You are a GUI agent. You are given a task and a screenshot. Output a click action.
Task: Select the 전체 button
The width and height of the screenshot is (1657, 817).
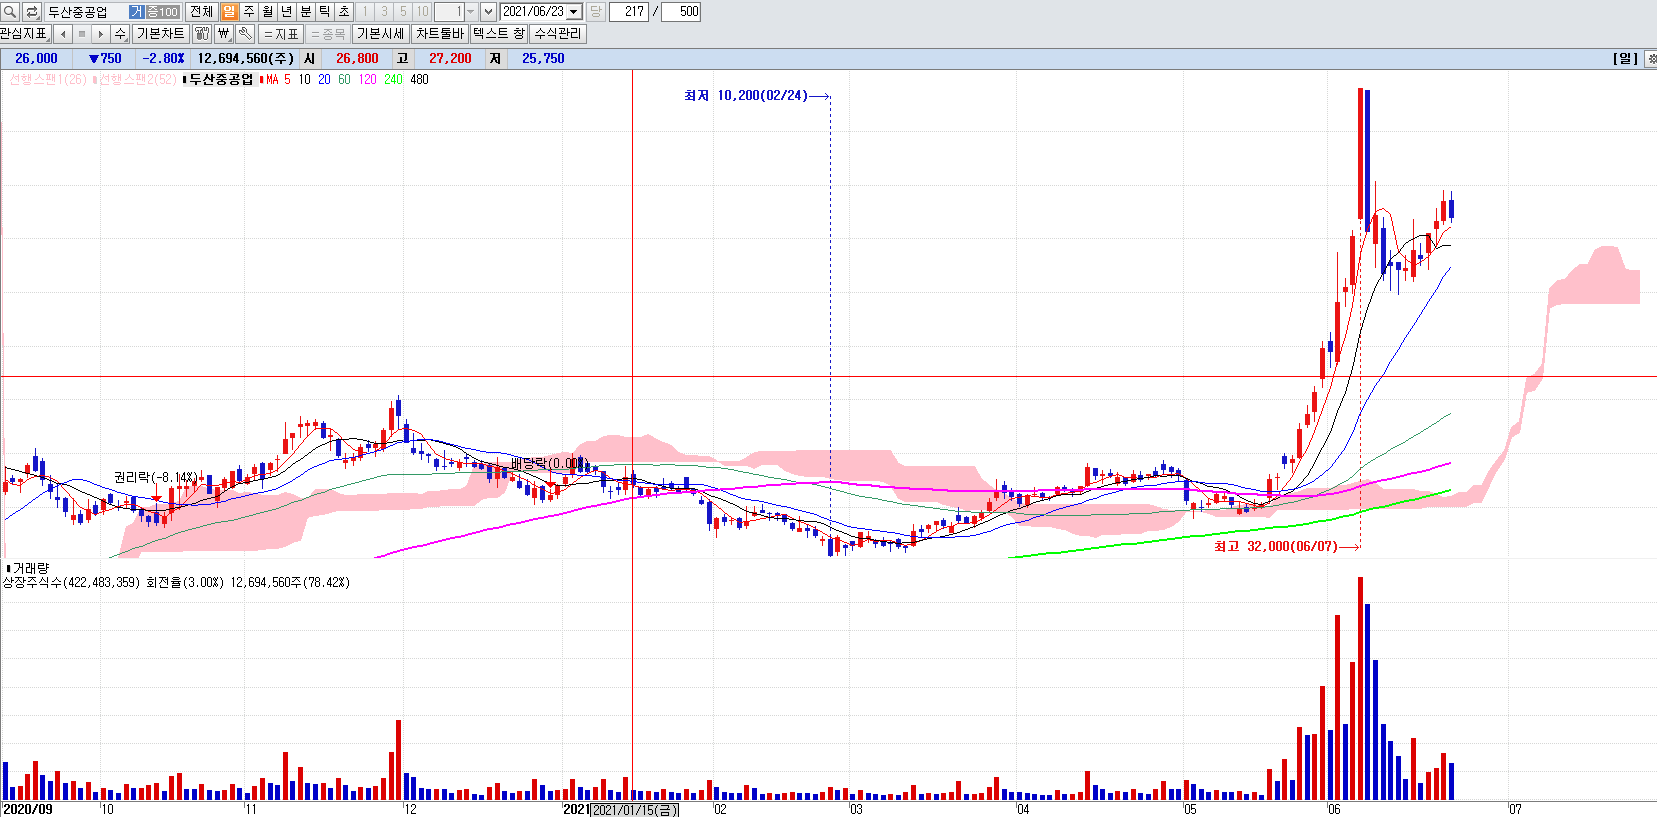point(201,12)
